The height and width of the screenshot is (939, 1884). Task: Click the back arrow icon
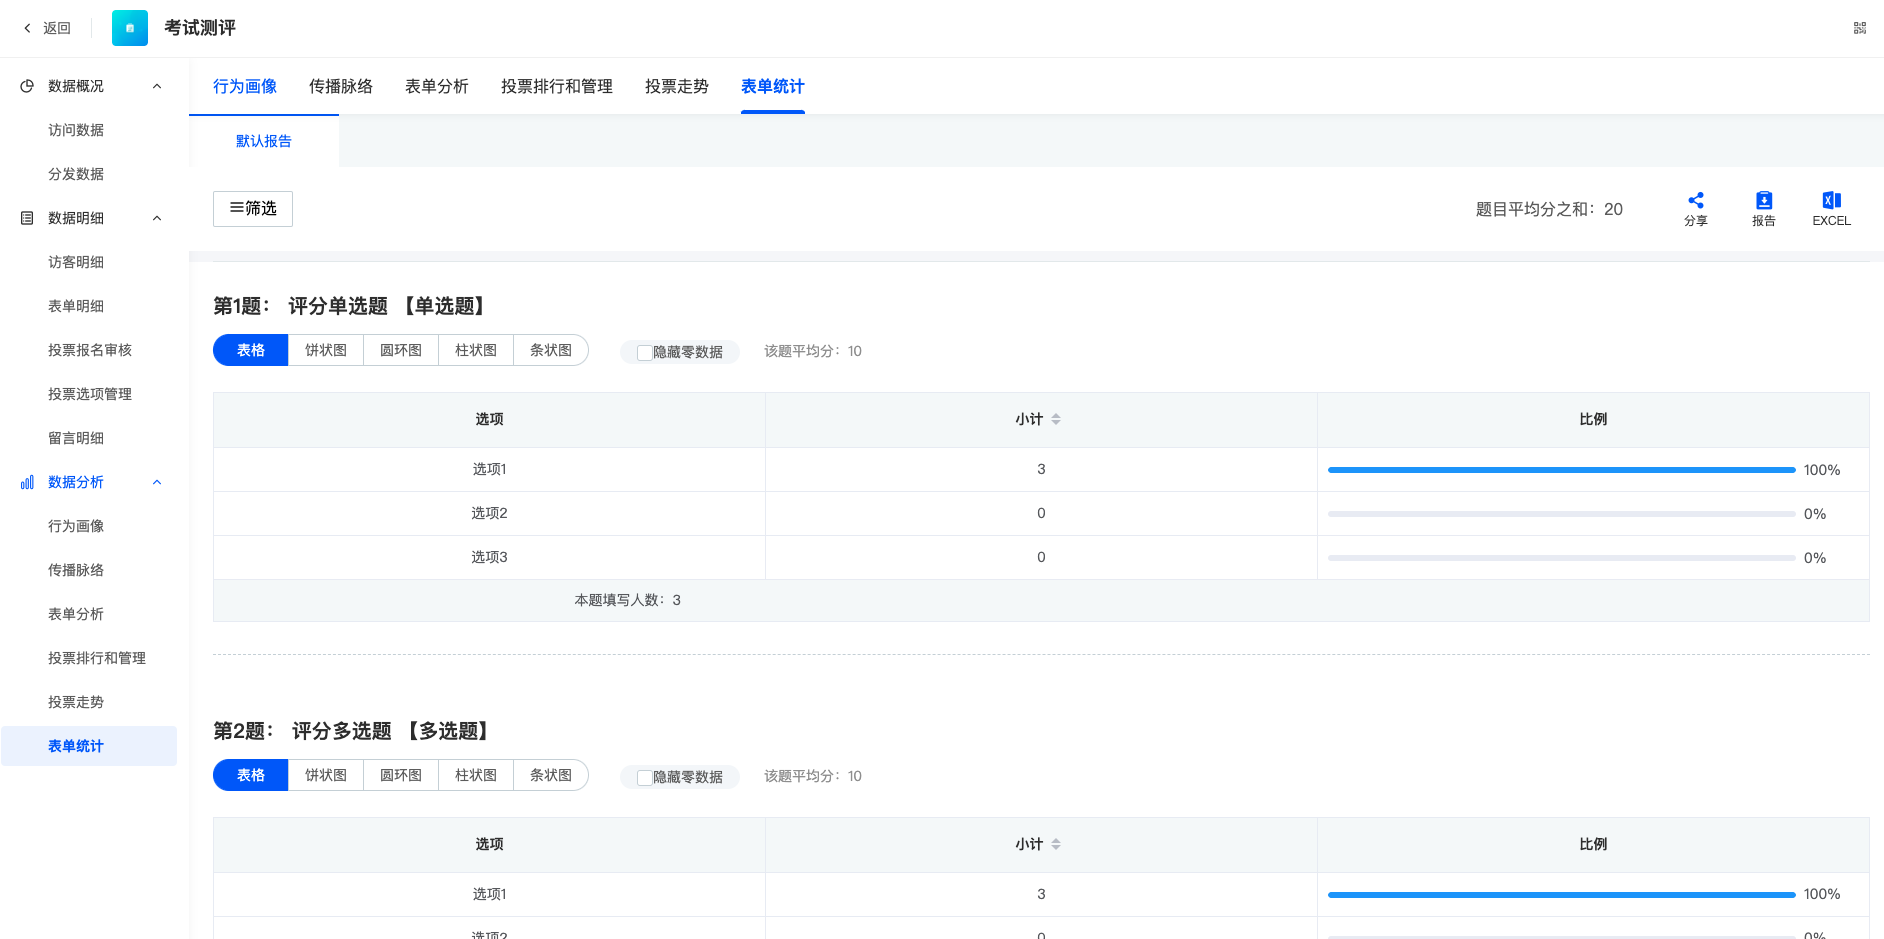tap(28, 28)
